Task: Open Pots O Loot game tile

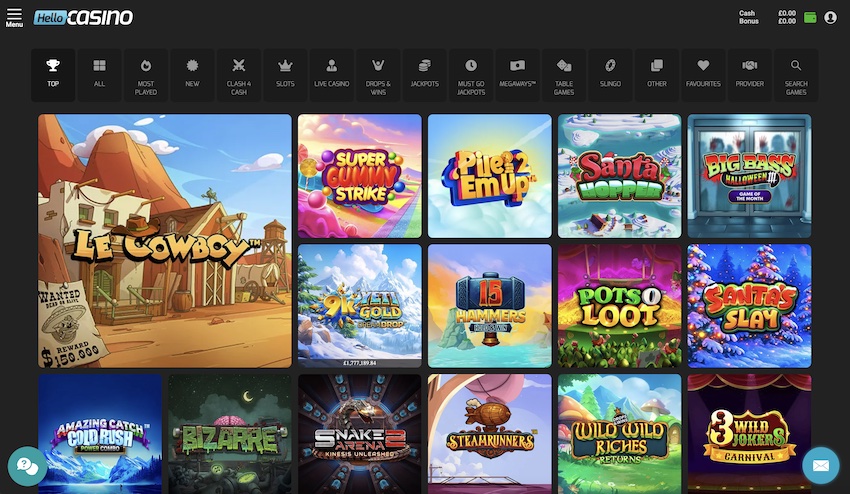Action: (620, 306)
